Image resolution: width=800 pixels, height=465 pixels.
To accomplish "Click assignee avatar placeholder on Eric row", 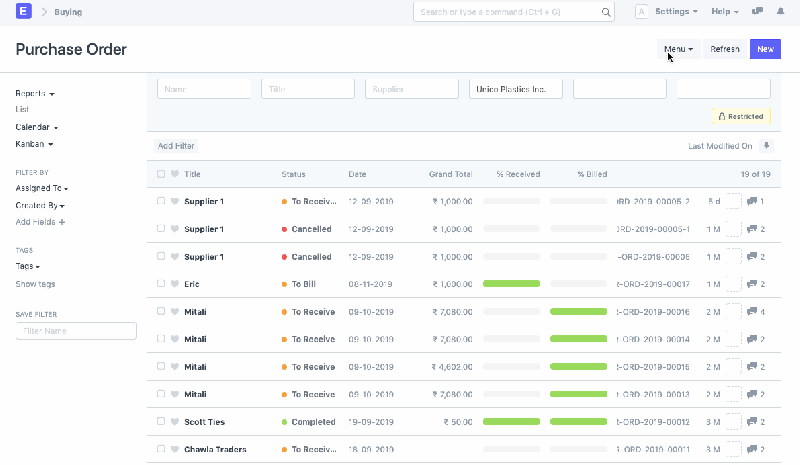I will tap(733, 284).
